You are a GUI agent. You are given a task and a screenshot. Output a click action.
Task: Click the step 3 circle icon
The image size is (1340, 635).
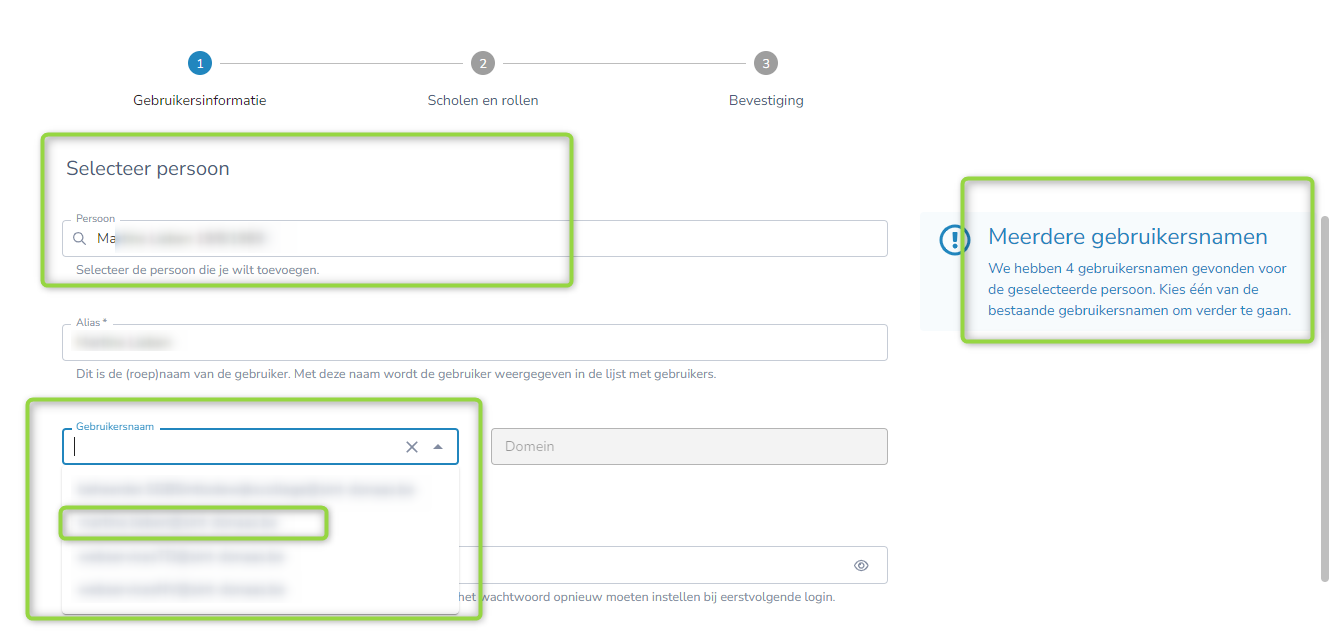pos(766,64)
